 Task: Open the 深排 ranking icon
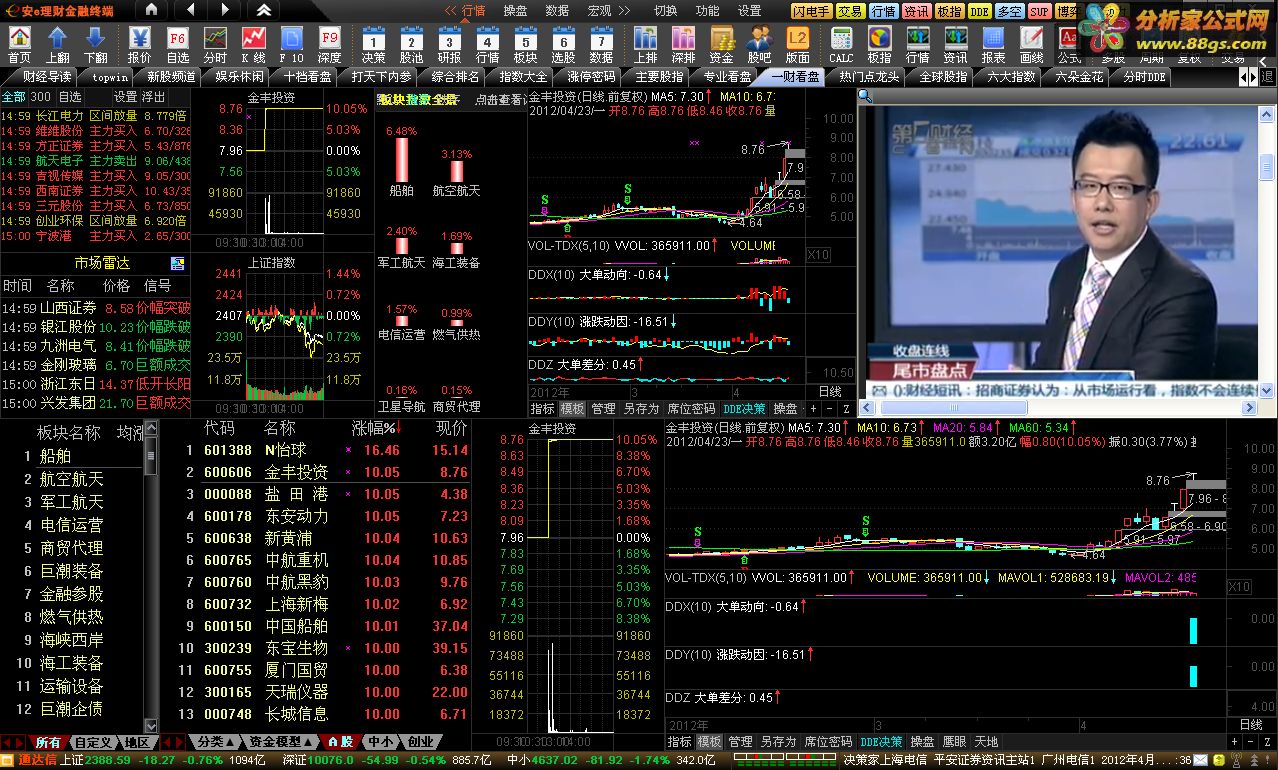(683, 45)
